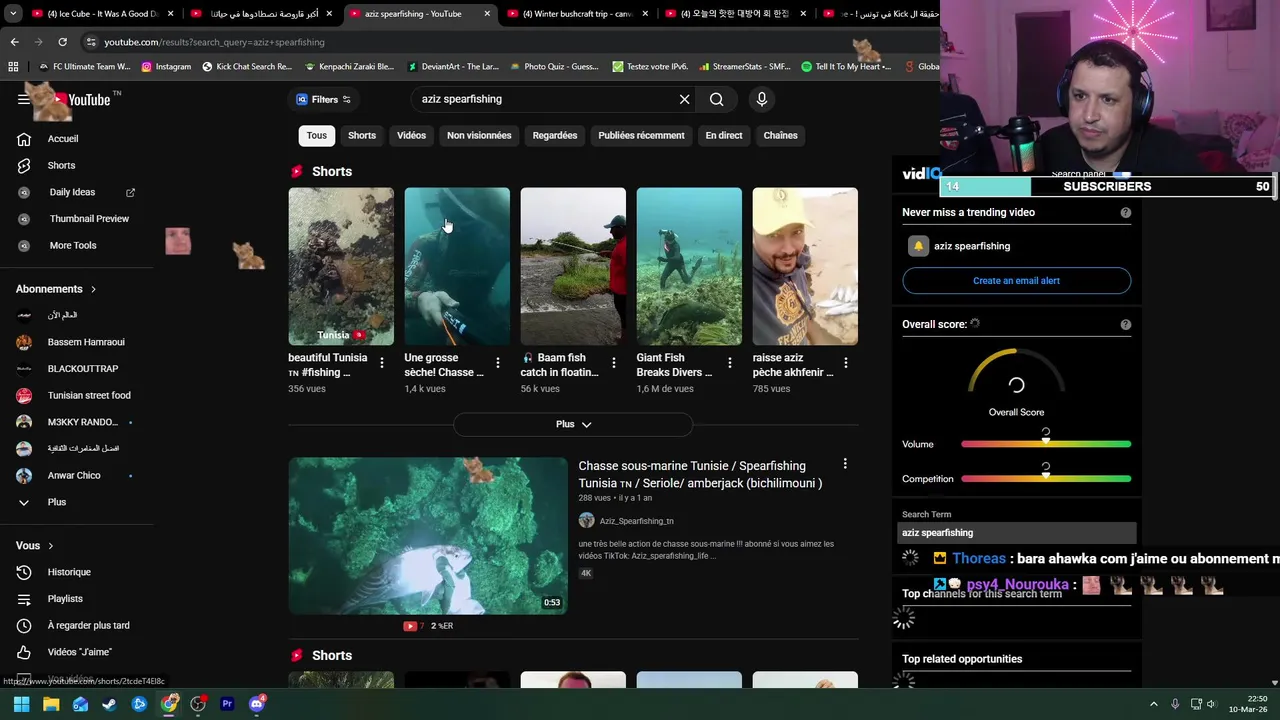Screen dimensions: 1280x720
Task: Switch to Winter bushcraft trip tab
Action: tap(578, 14)
